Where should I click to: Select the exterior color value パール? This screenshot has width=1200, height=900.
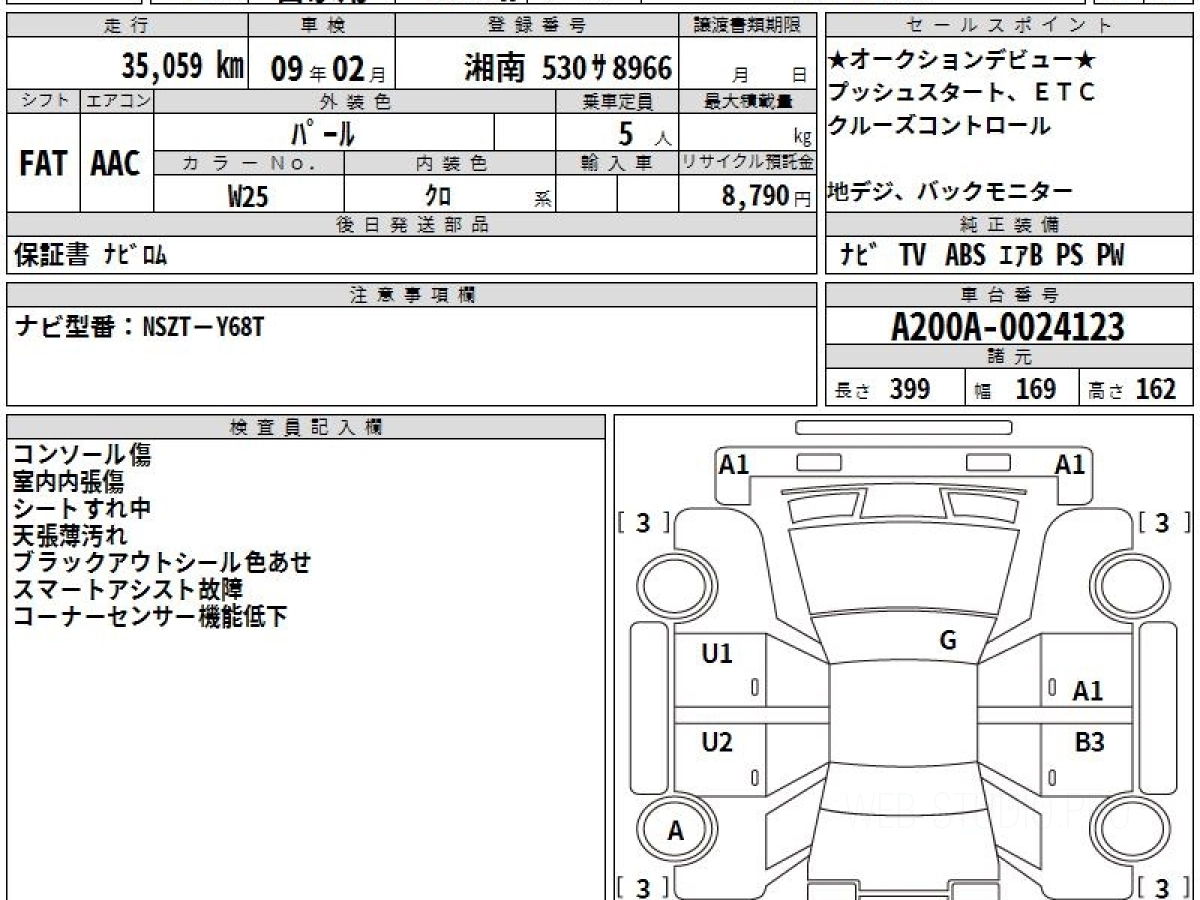323,132
